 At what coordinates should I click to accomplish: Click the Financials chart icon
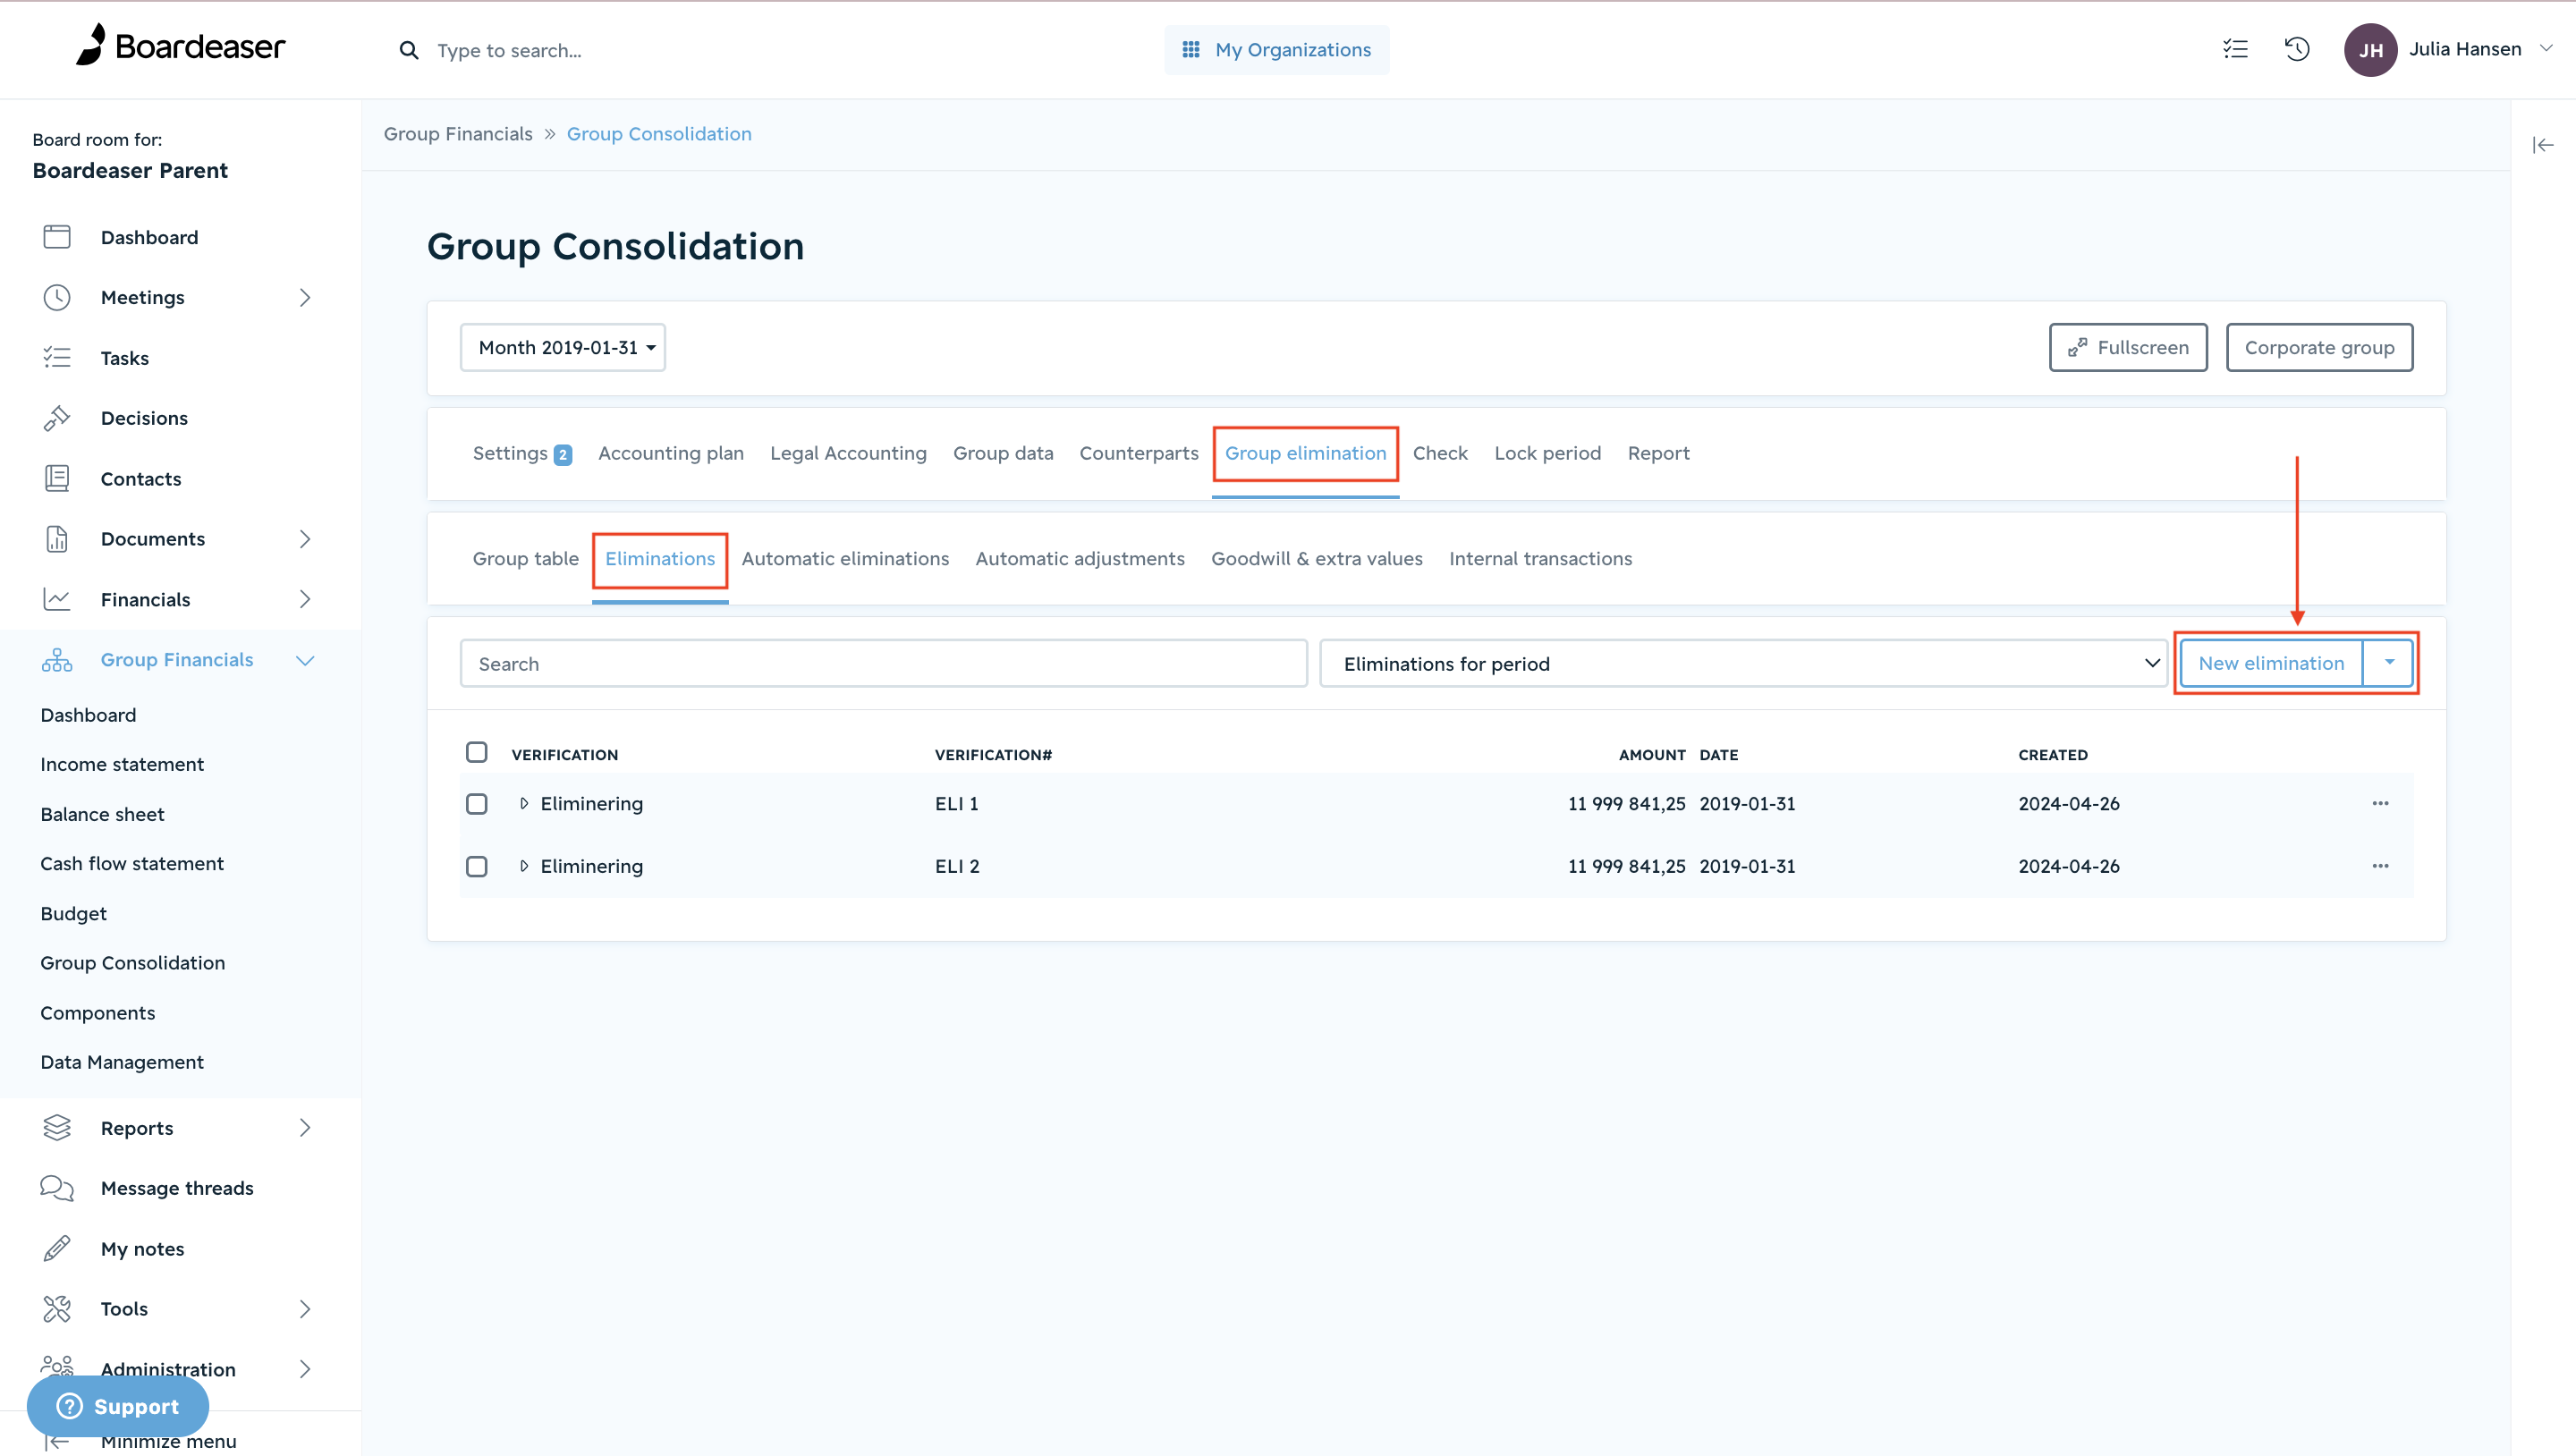57,599
